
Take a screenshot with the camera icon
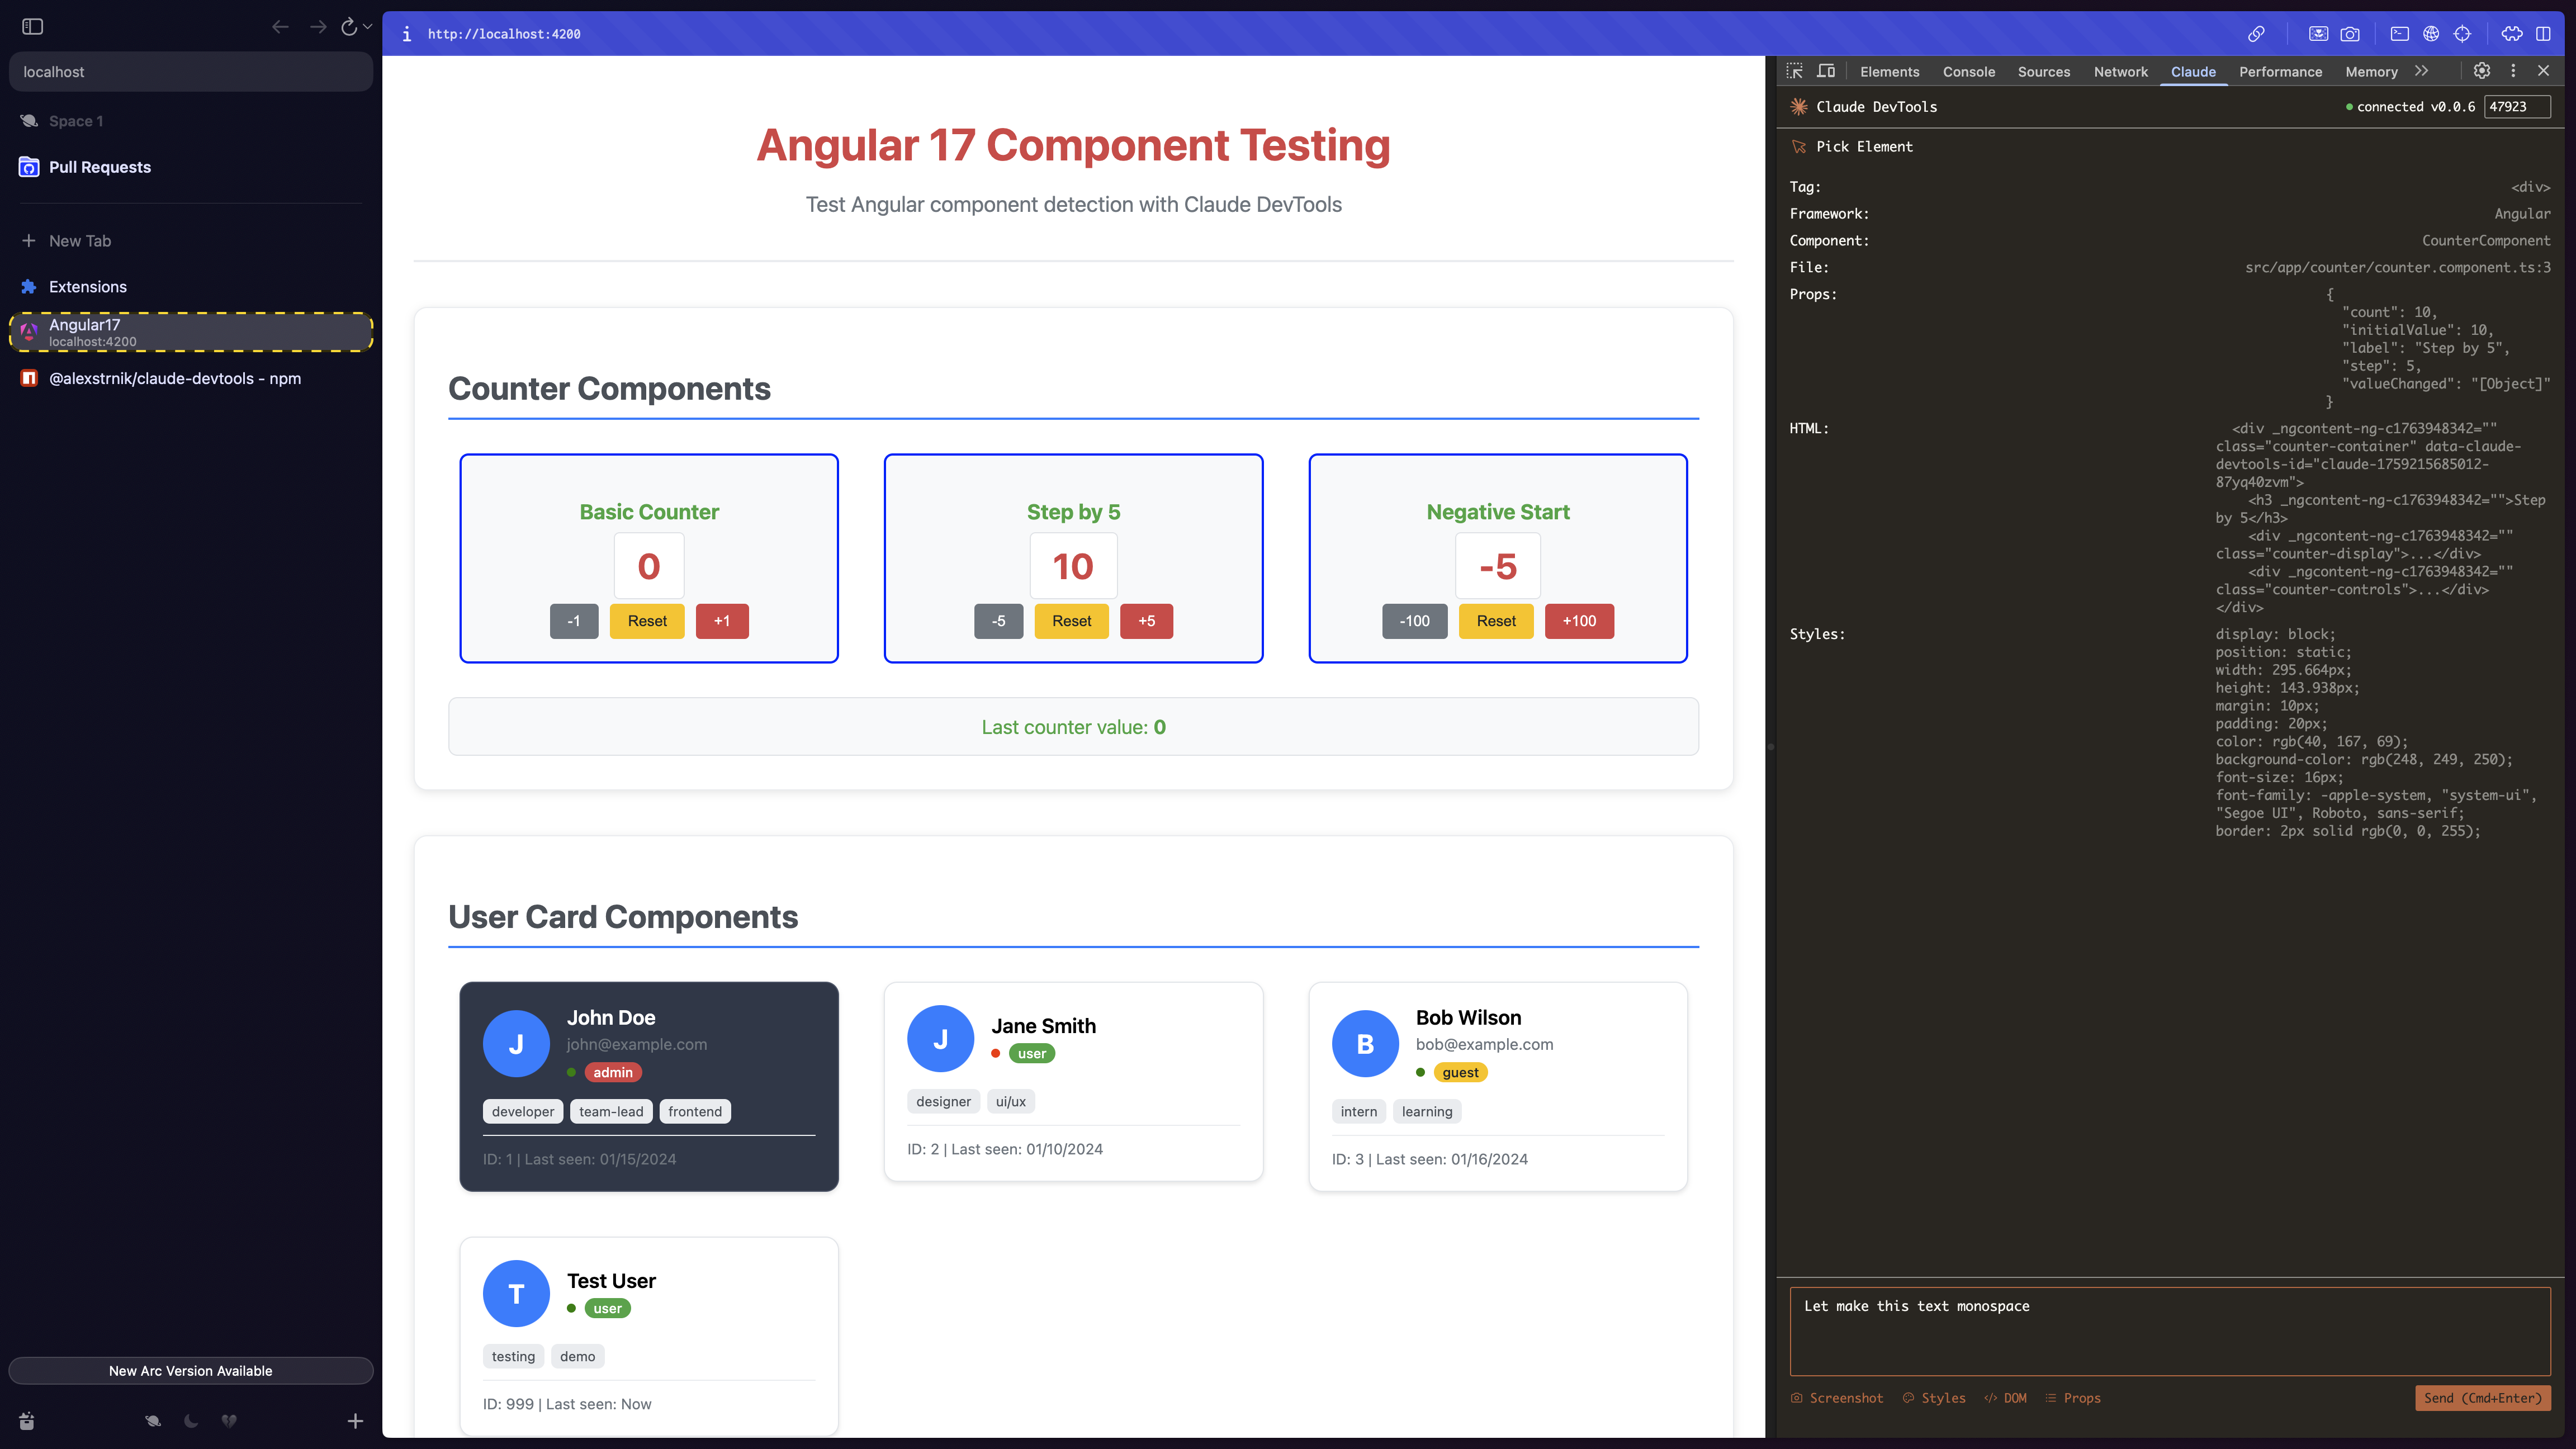[x=2350, y=34]
